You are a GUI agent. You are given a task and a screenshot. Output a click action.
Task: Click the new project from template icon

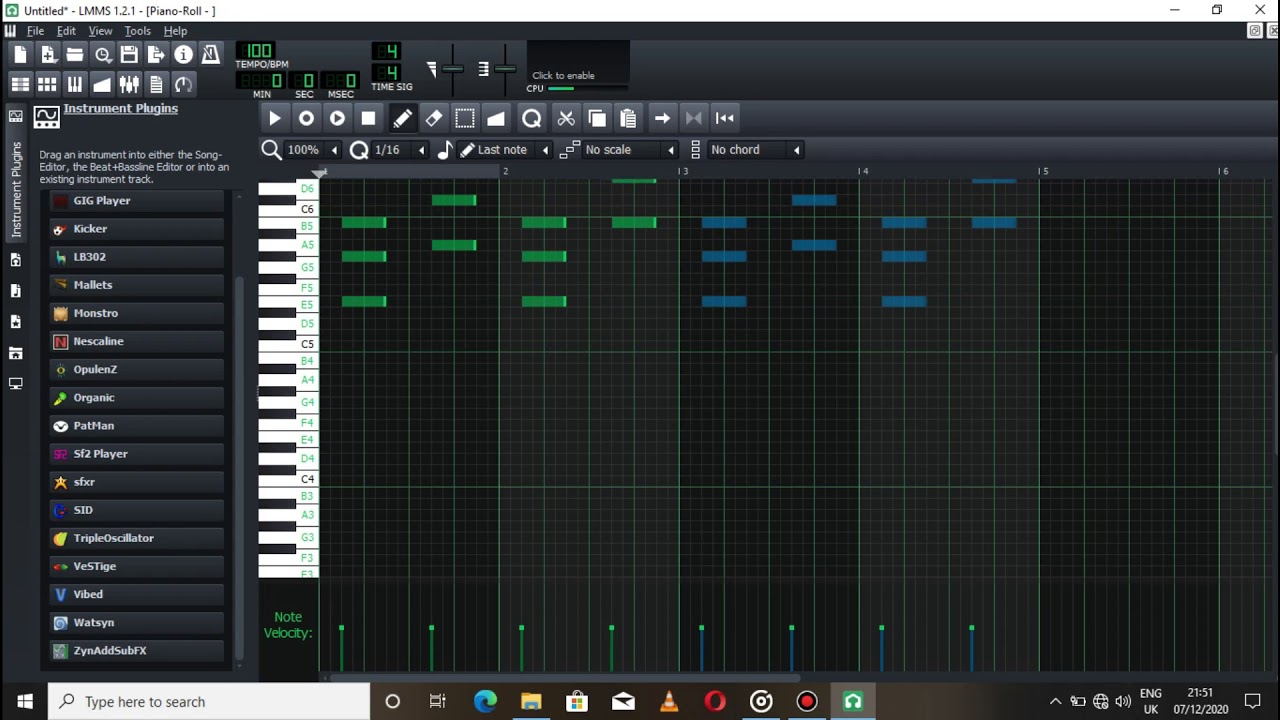[47, 54]
